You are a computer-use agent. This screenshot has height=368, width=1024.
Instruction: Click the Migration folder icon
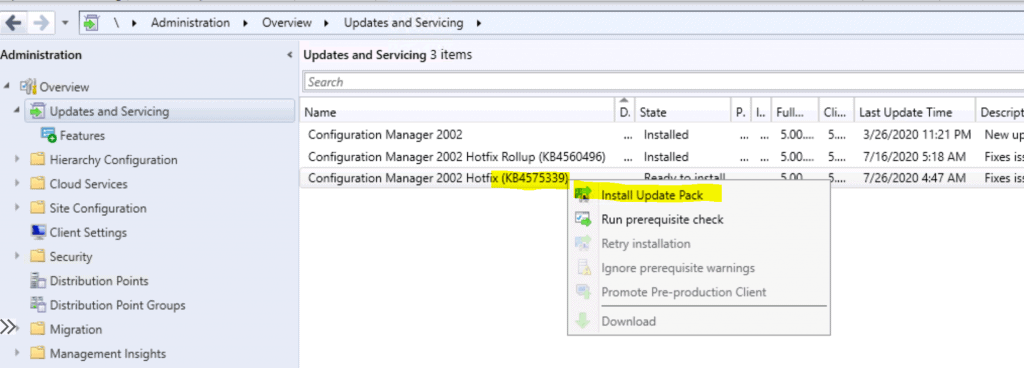[x=38, y=329]
